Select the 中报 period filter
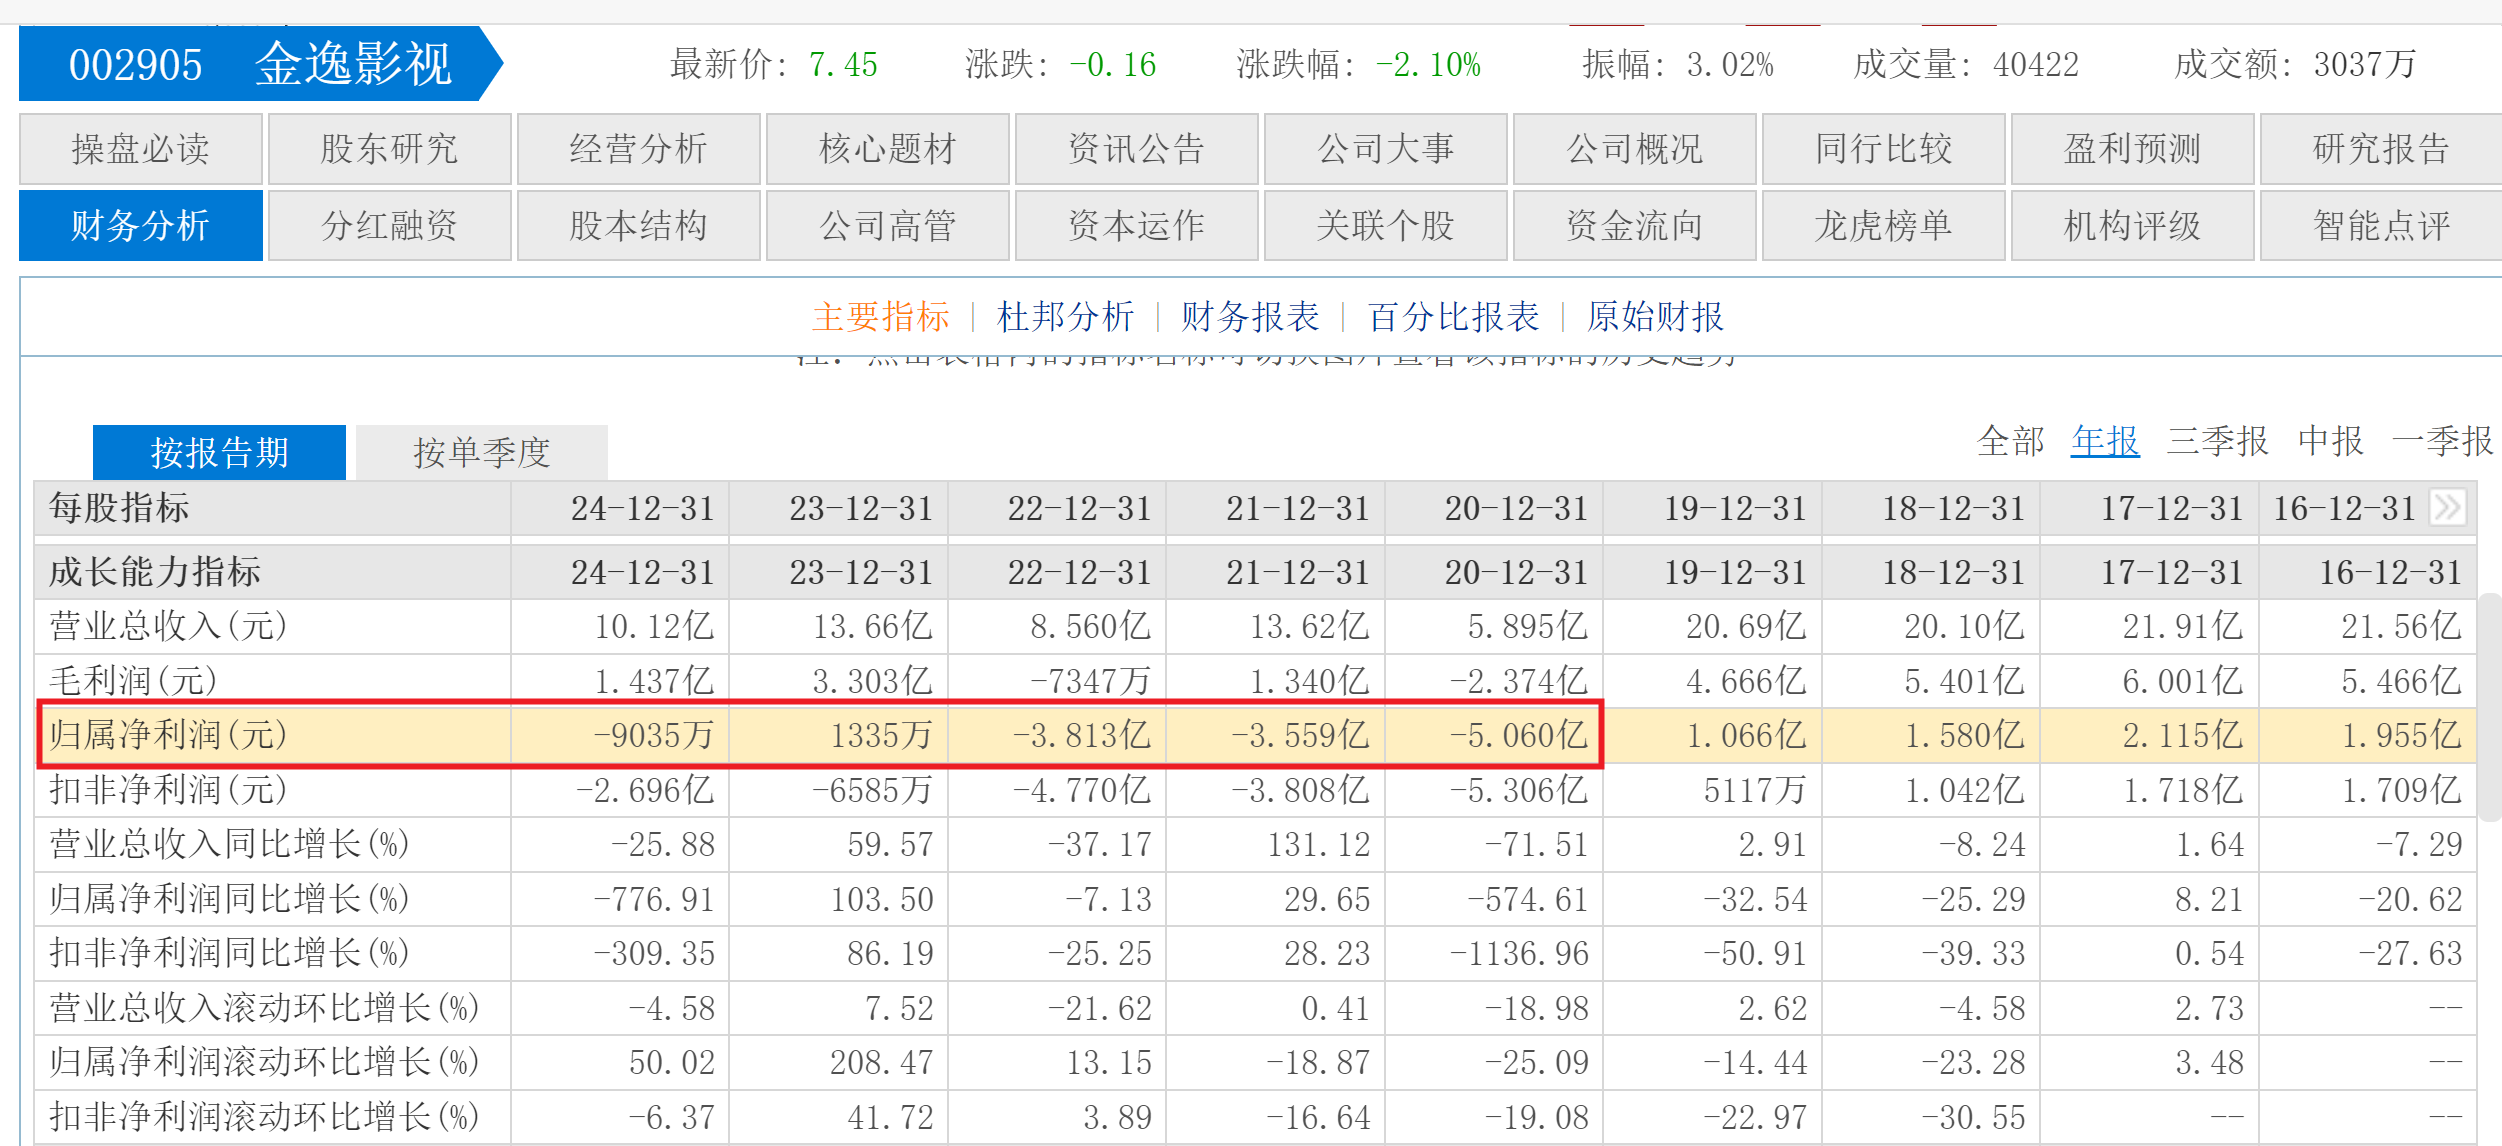Viewport: 2502px width, 1146px height. 2330,440
